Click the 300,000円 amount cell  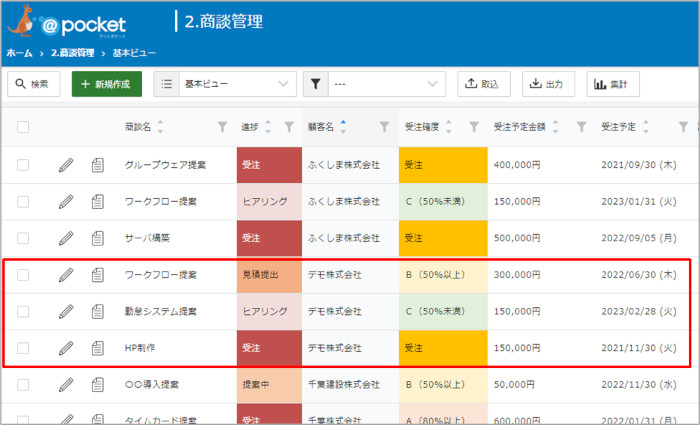tap(517, 275)
